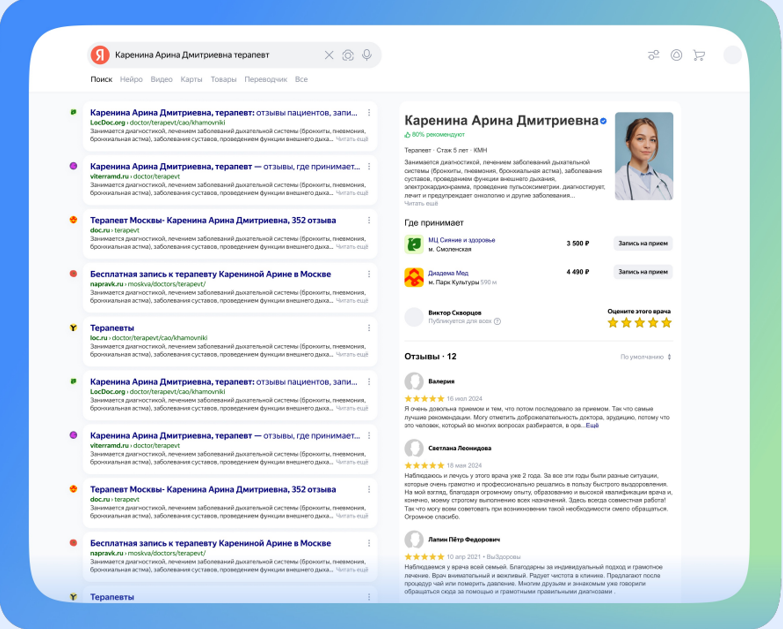Click the 3 500 ₽ price

coord(578,244)
